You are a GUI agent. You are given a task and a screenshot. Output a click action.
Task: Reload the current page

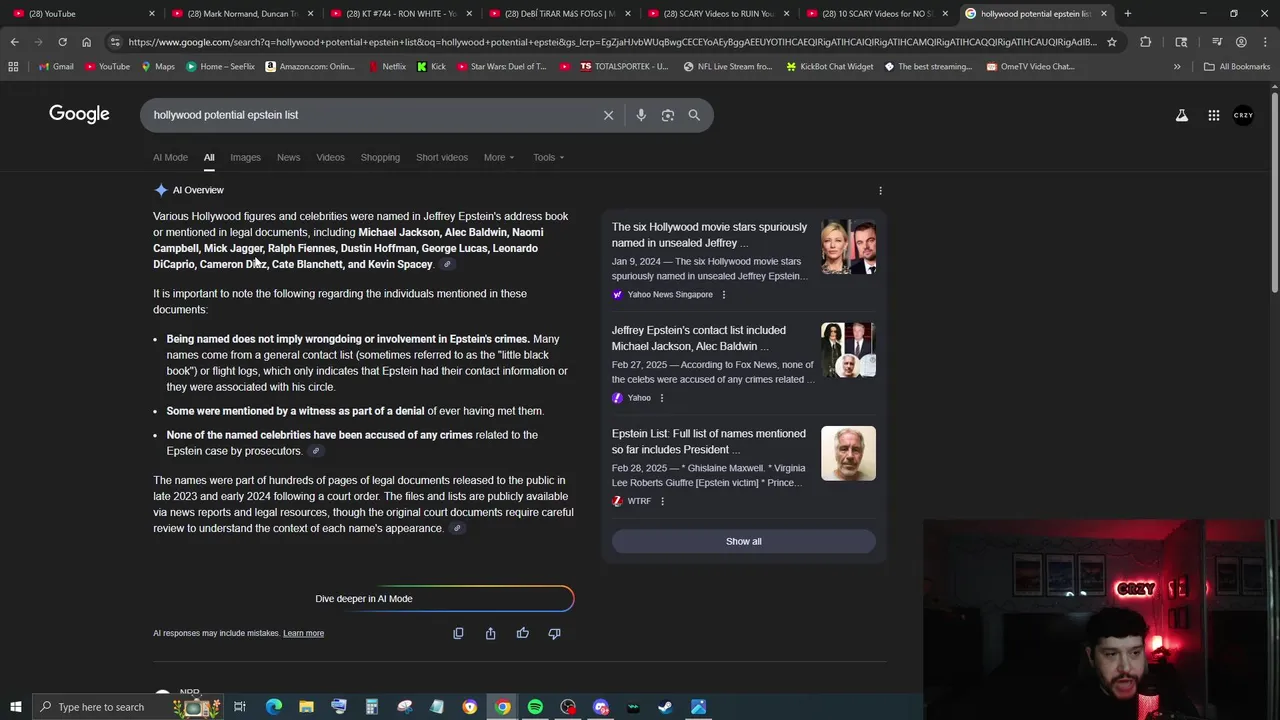(62, 42)
